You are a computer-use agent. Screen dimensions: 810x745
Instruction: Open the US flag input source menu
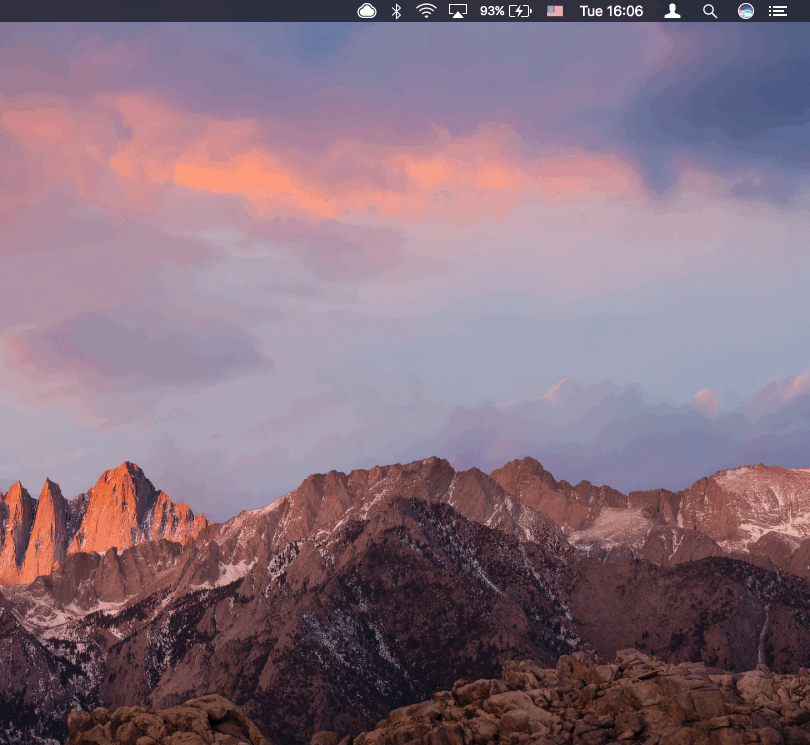click(x=555, y=11)
